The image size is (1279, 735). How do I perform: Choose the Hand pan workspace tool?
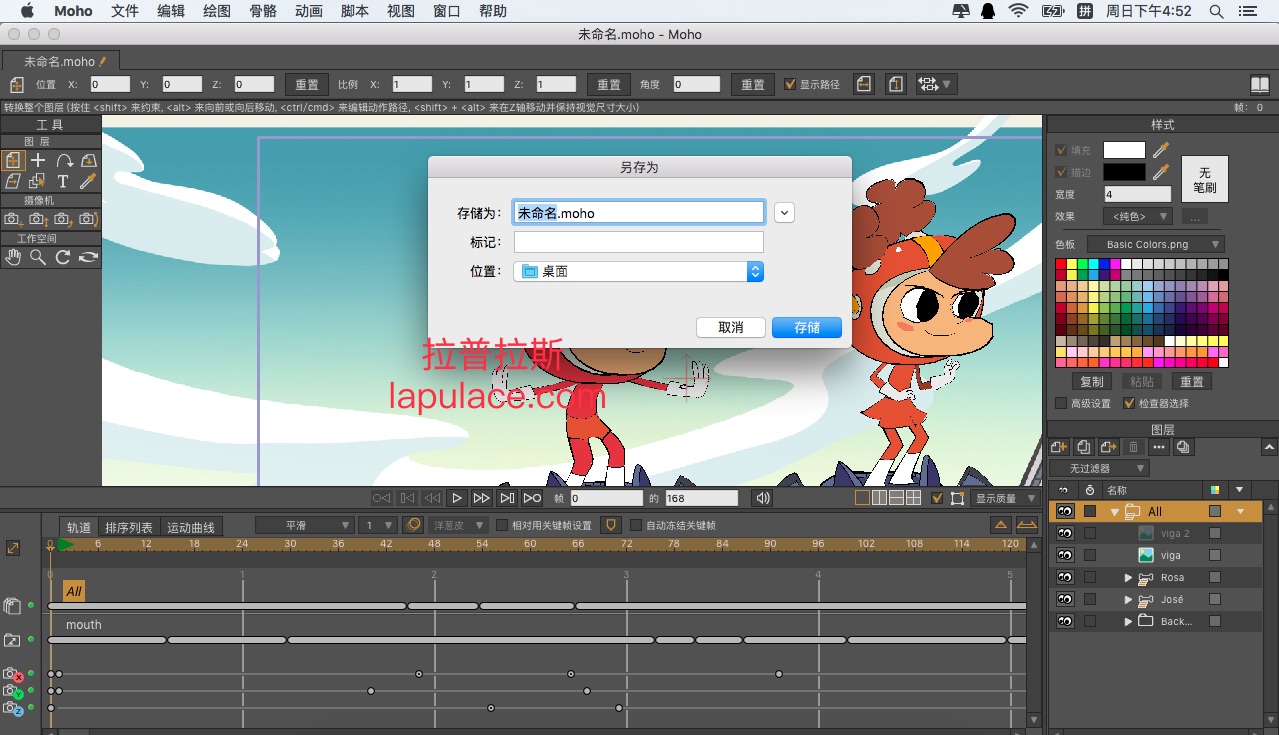click(13, 257)
